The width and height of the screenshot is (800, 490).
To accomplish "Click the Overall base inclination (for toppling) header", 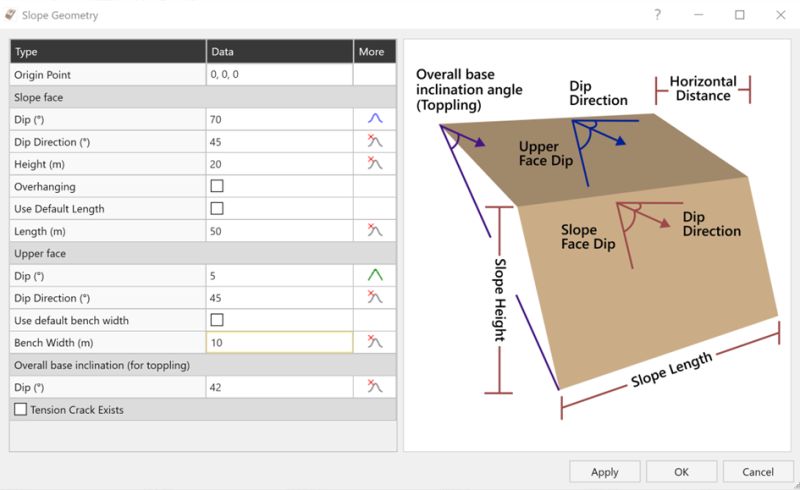I will coord(203,365).
